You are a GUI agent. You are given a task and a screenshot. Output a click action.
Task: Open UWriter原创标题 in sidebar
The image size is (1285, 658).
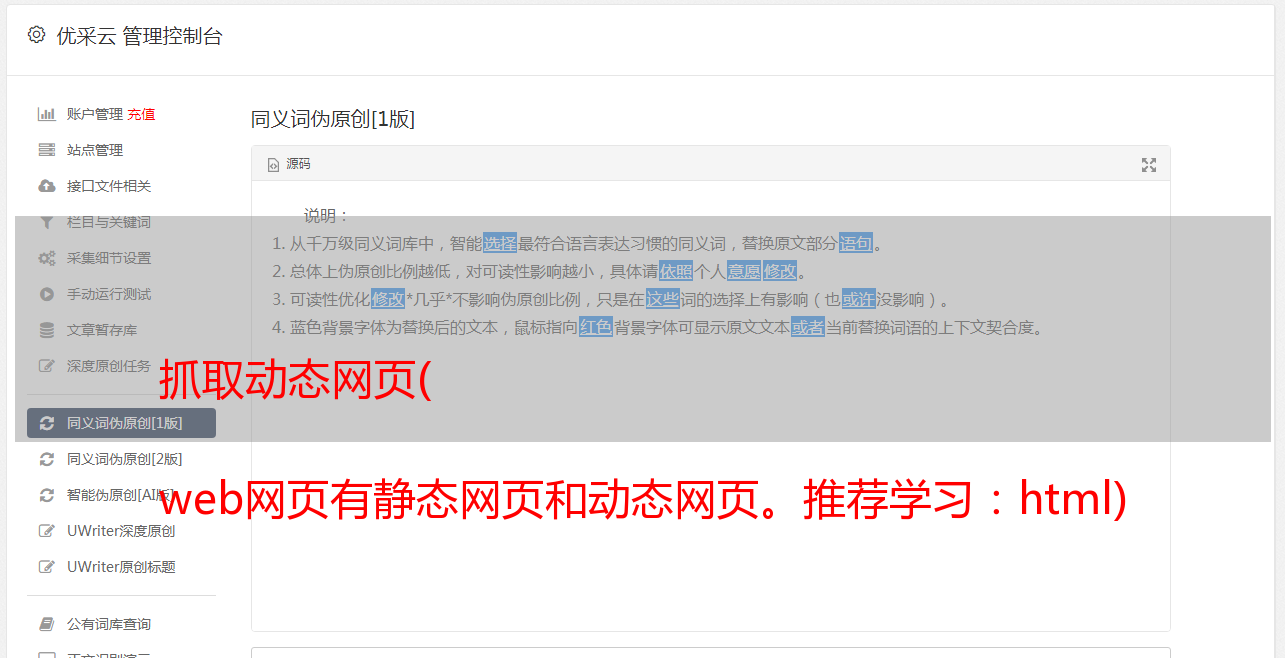pyautogui.click(x=121, y=567)
